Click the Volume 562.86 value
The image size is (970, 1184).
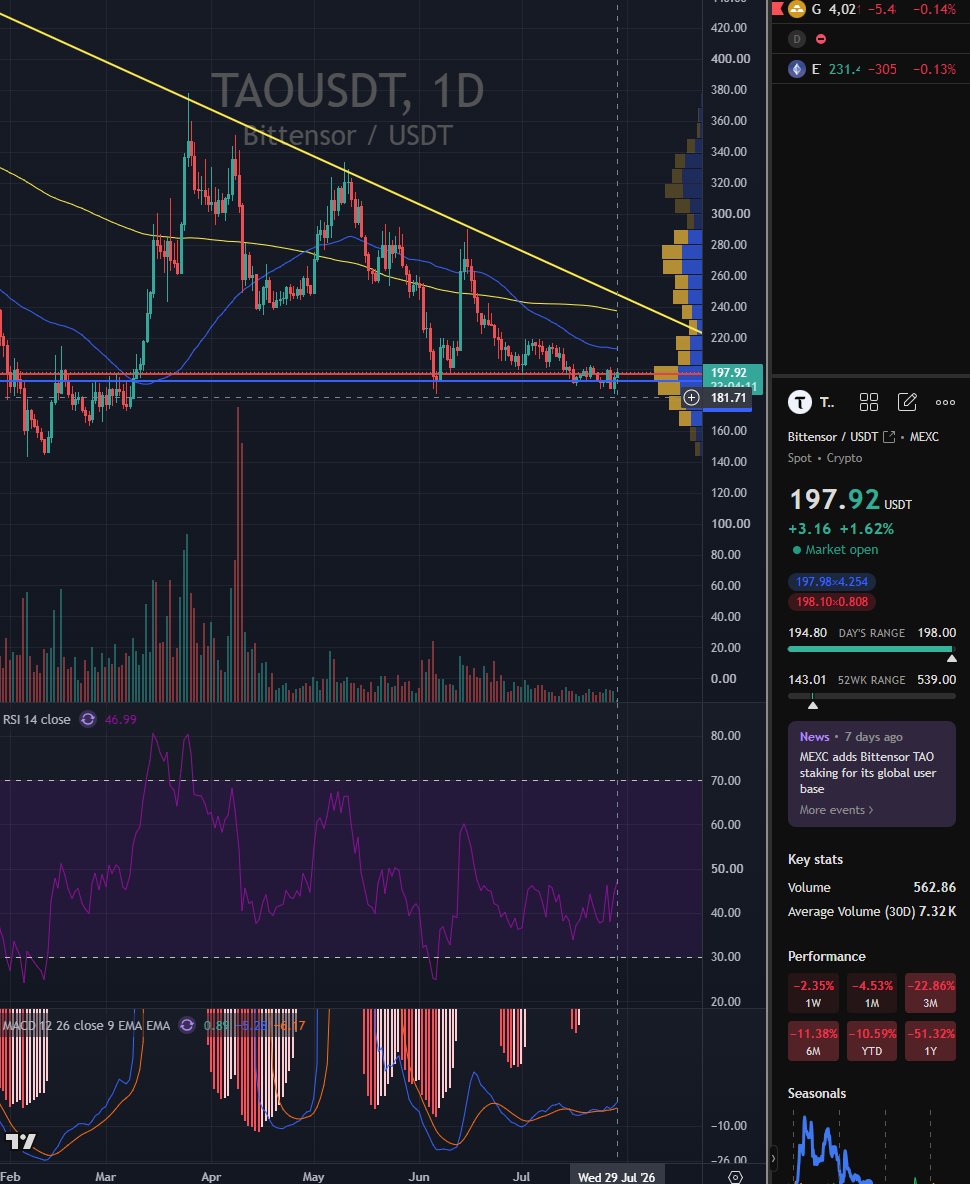click(935, 887)
